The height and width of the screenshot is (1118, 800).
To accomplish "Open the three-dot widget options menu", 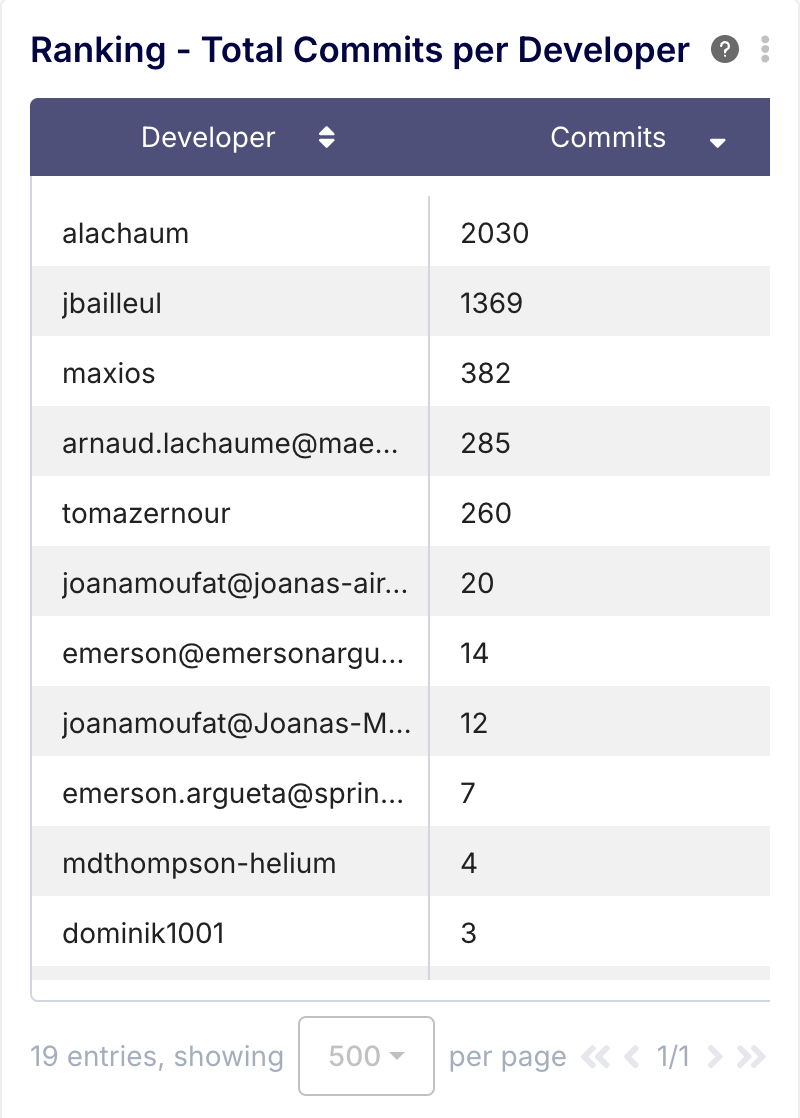I will 765,49.
